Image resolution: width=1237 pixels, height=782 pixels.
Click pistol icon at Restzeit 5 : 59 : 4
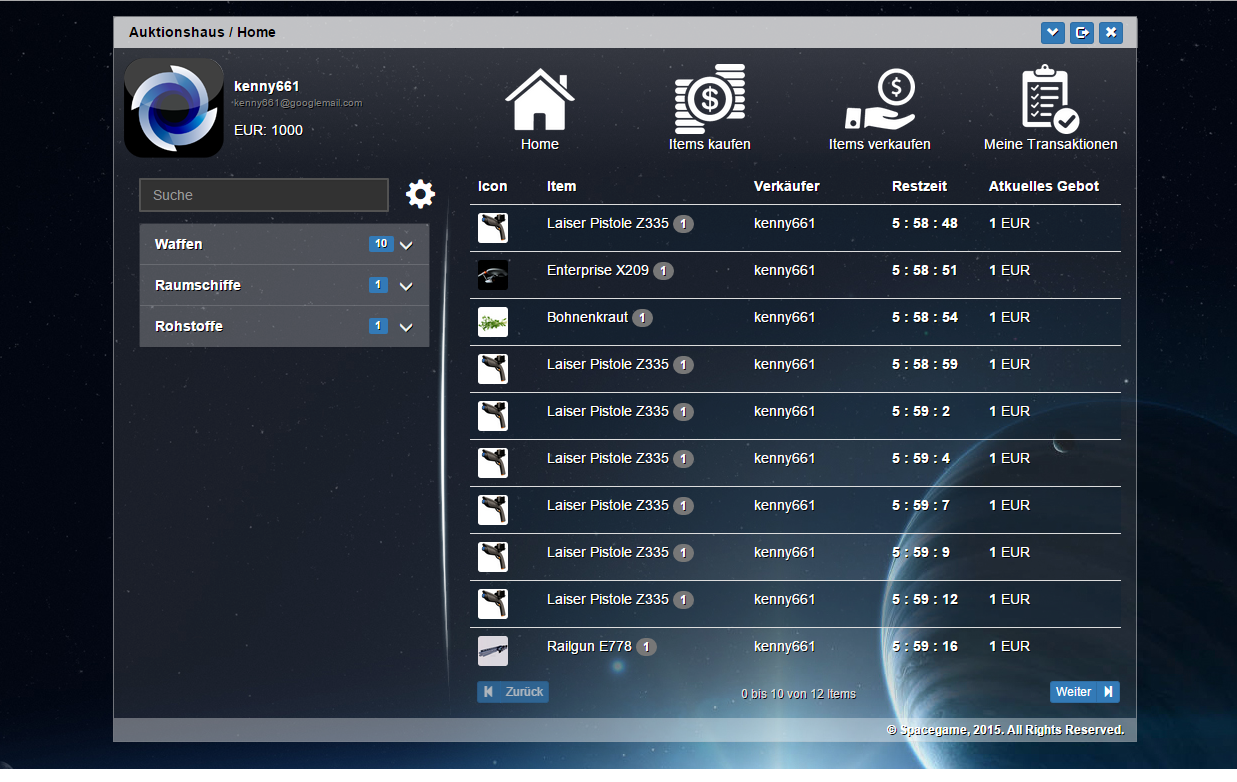pyautogui.click(x=493, y=463)
